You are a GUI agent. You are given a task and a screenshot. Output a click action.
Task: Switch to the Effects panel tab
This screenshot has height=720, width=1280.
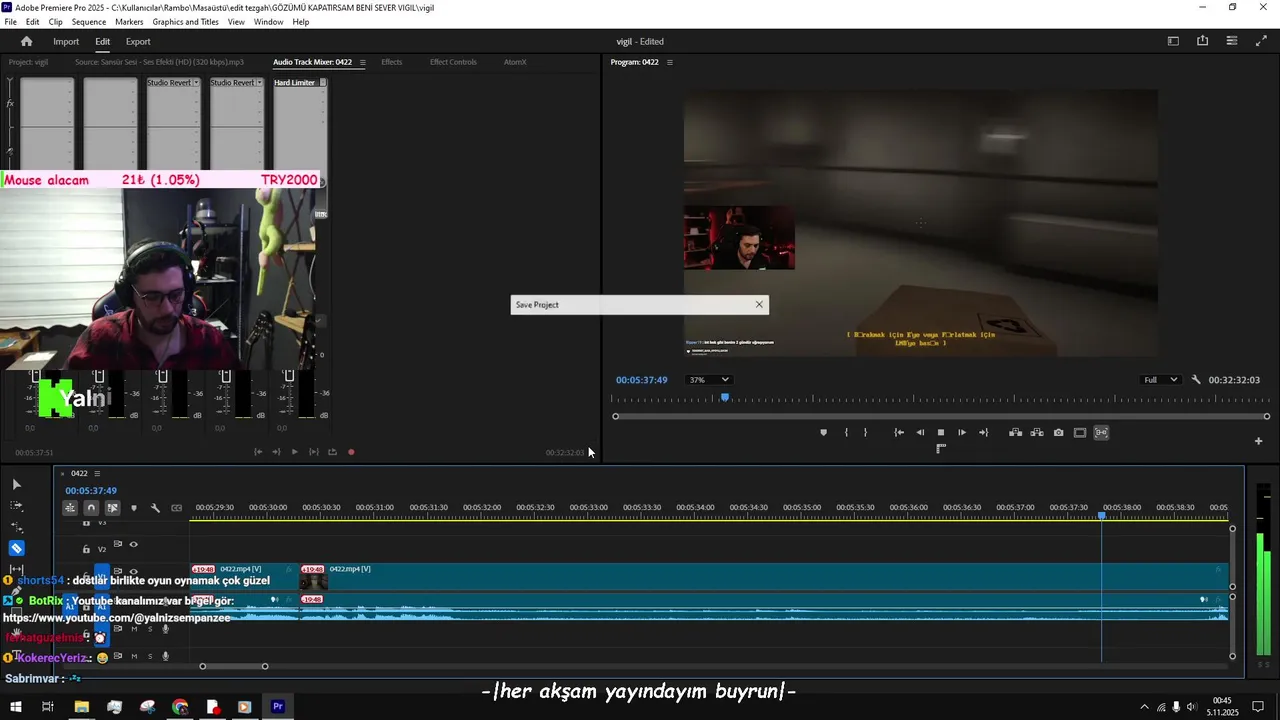point(392,62)
